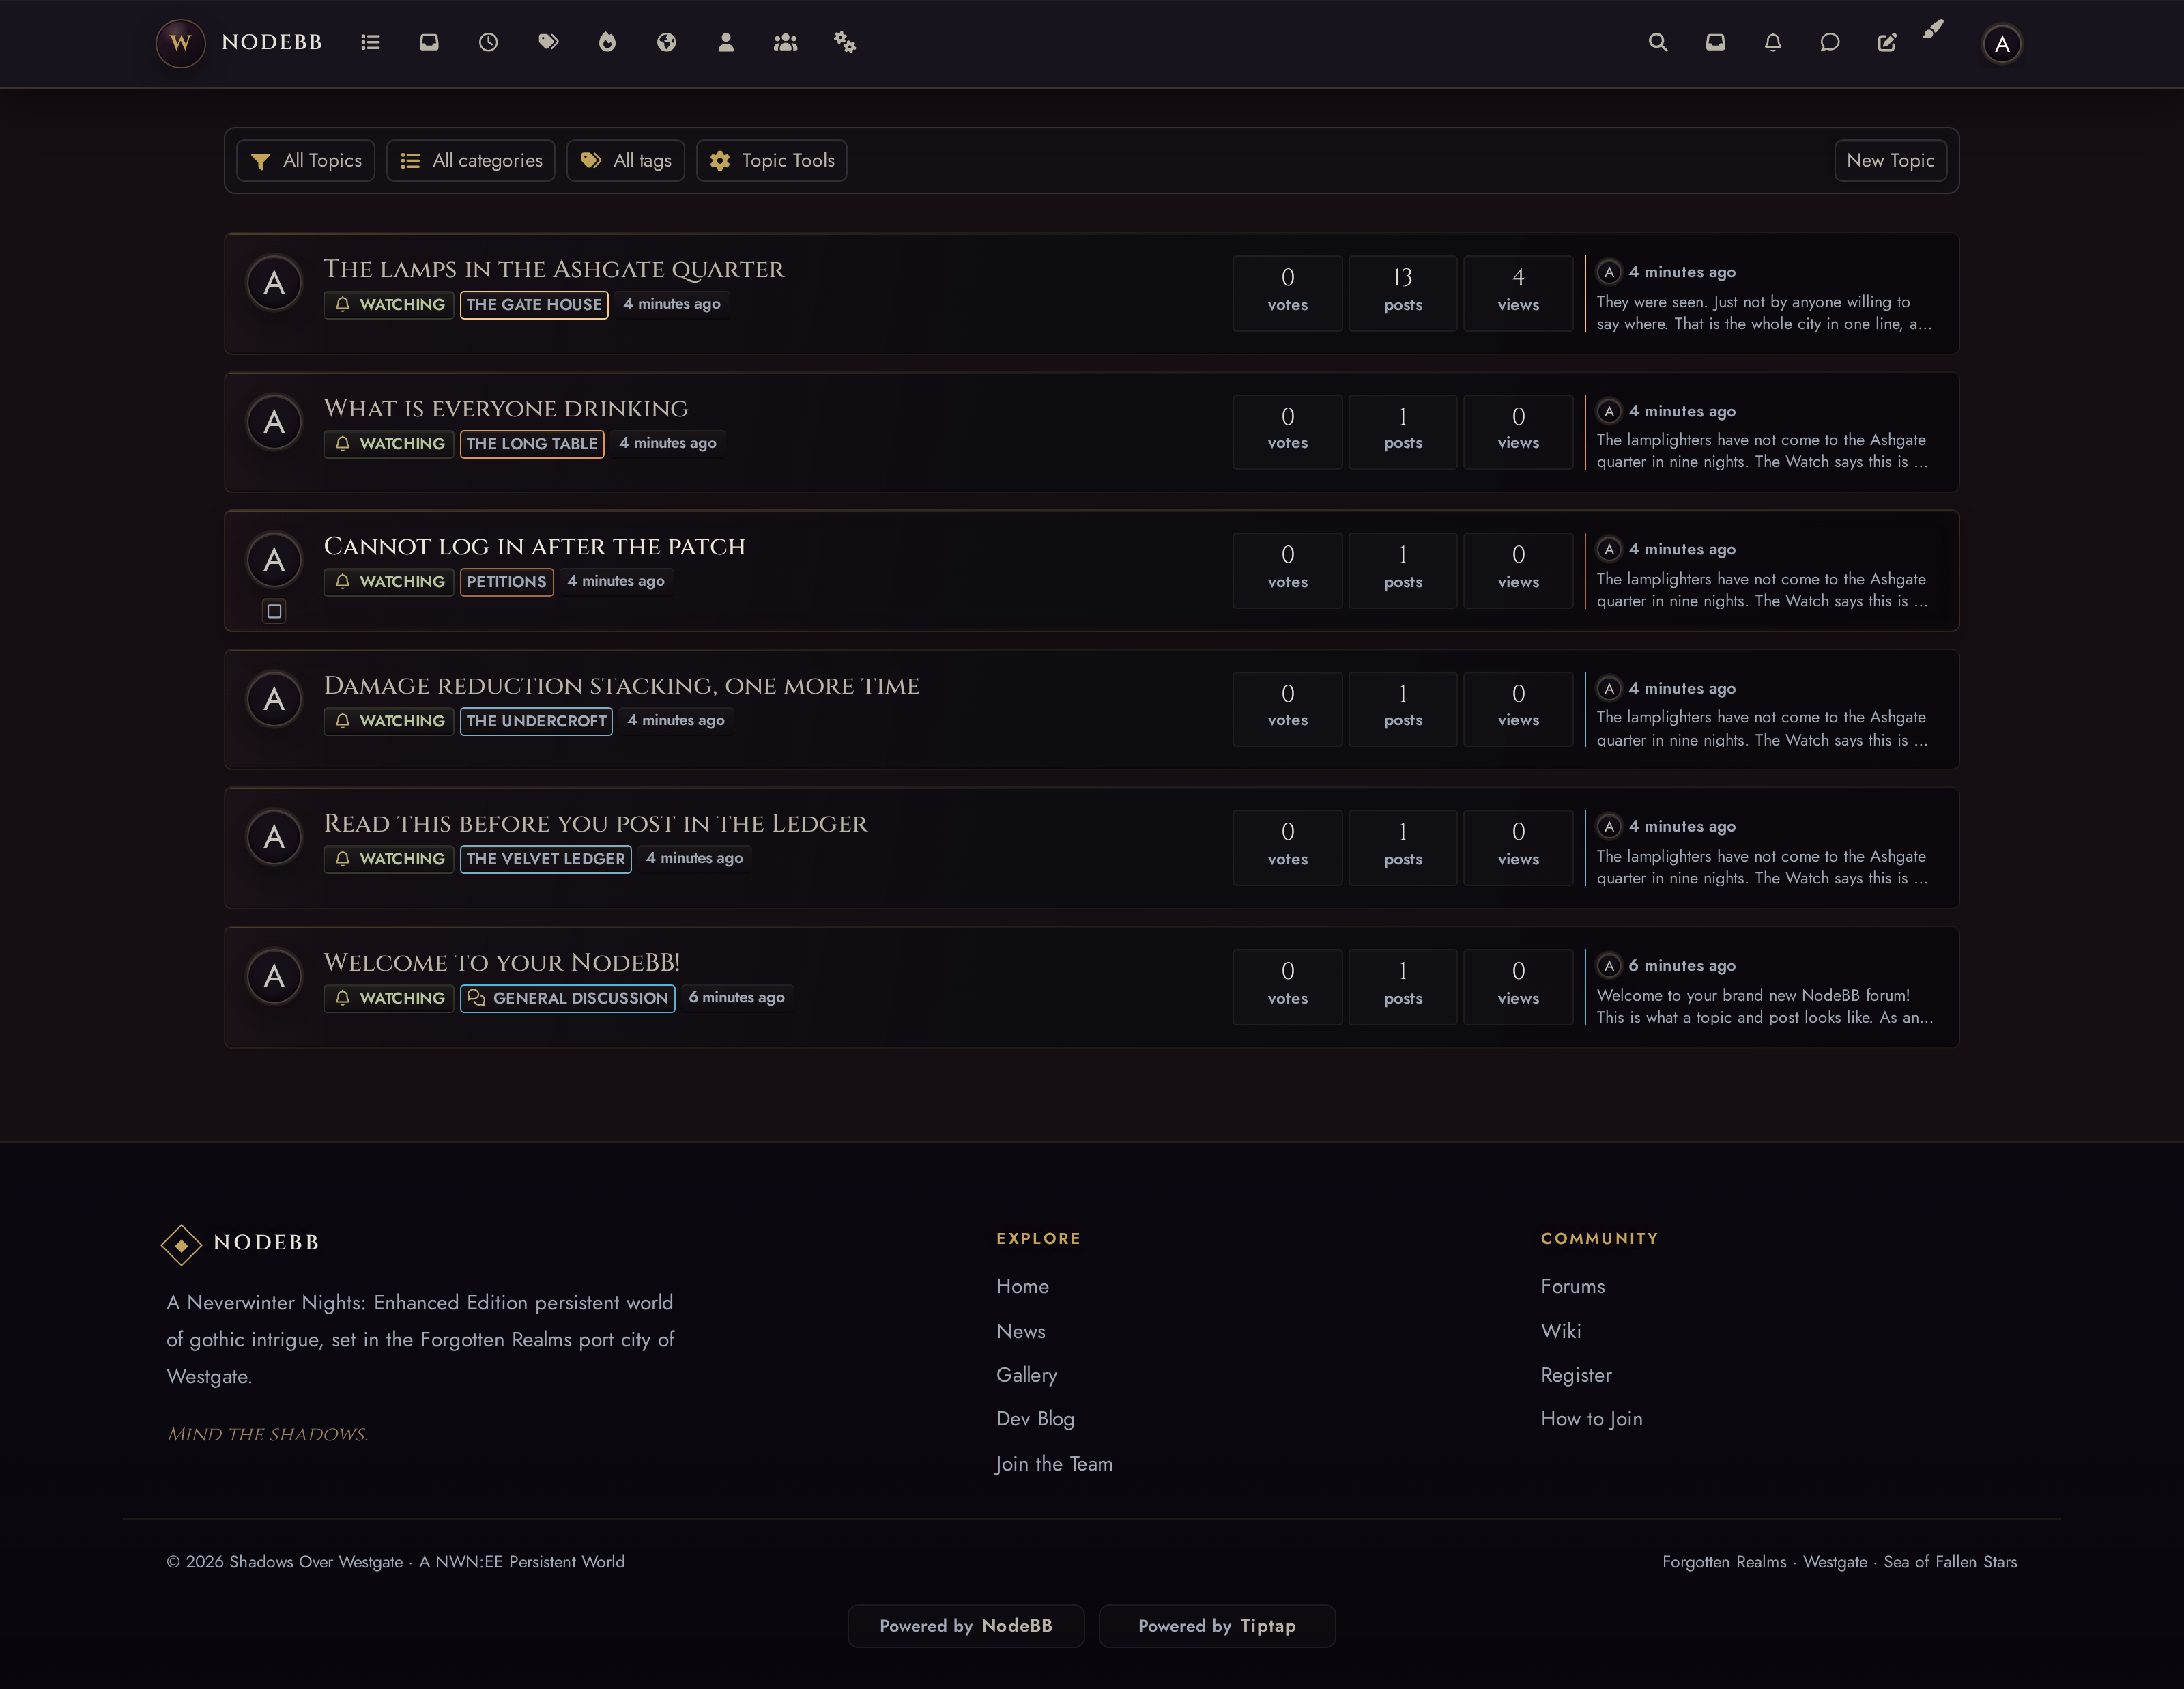Image resolution: width=2184 pixels, height=1689 pixels.
Task: Open the Drafts pencil-square icon
Action: 1887,42
